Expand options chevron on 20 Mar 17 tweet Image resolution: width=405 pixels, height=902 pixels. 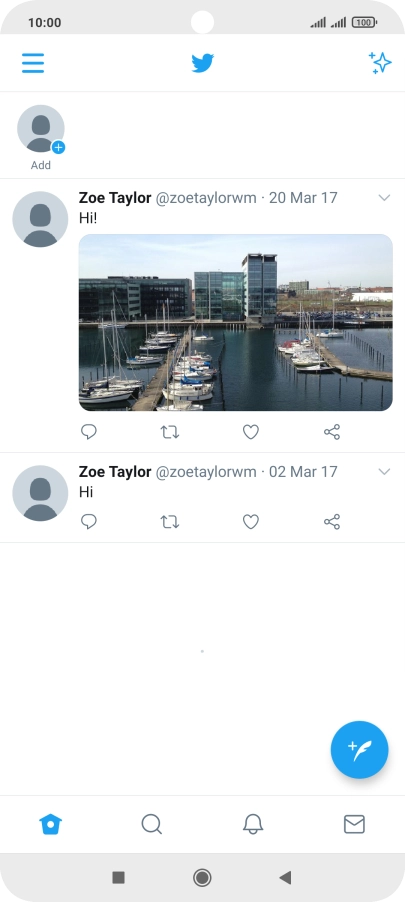coord(384,198)
